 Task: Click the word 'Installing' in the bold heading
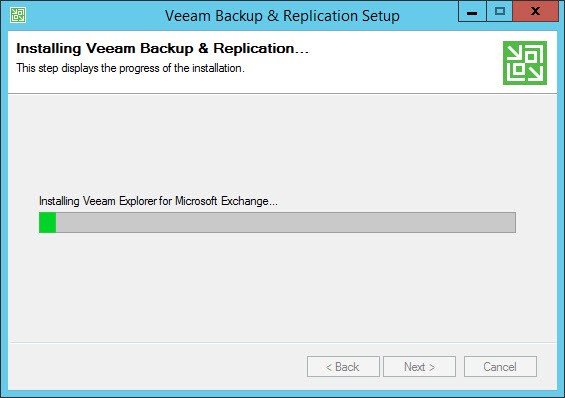49,49
